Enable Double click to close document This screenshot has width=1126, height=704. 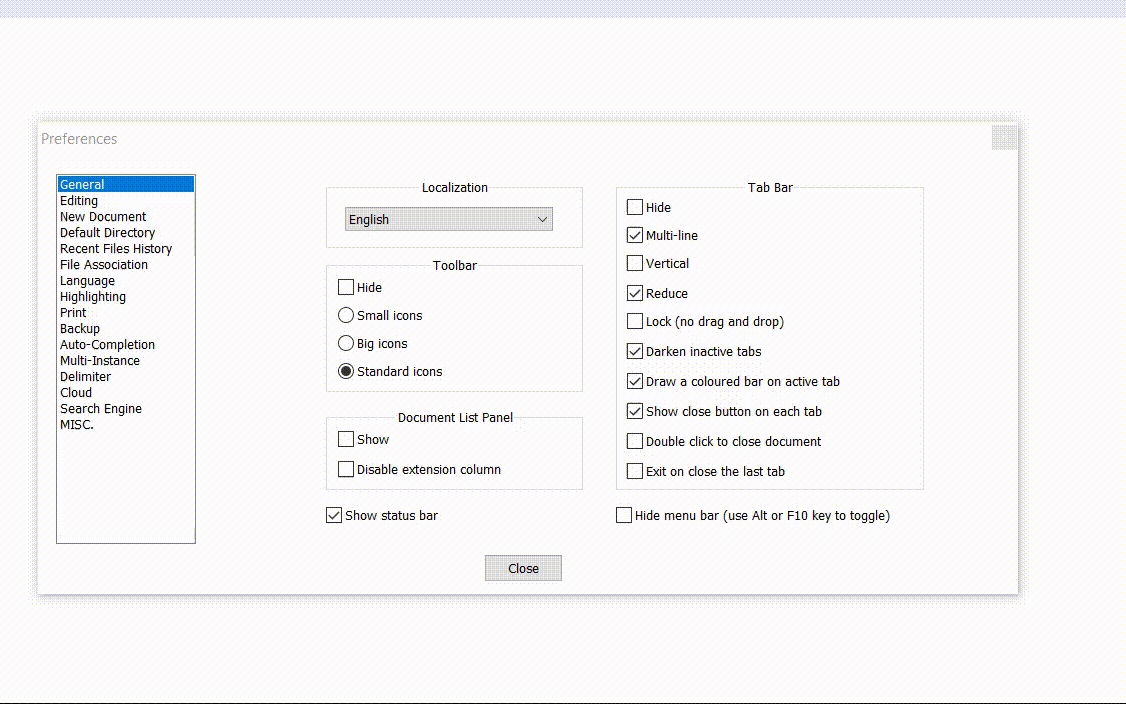click(x=635, y=441)
